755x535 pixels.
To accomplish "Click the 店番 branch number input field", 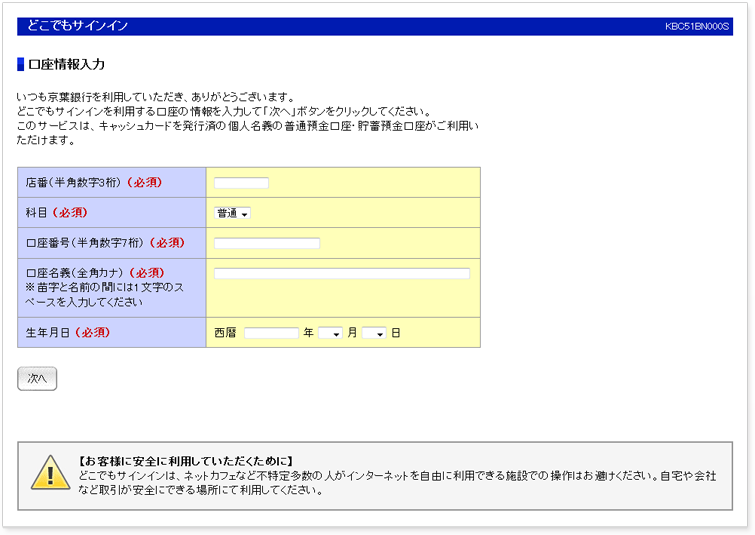I will coord(241,183).
